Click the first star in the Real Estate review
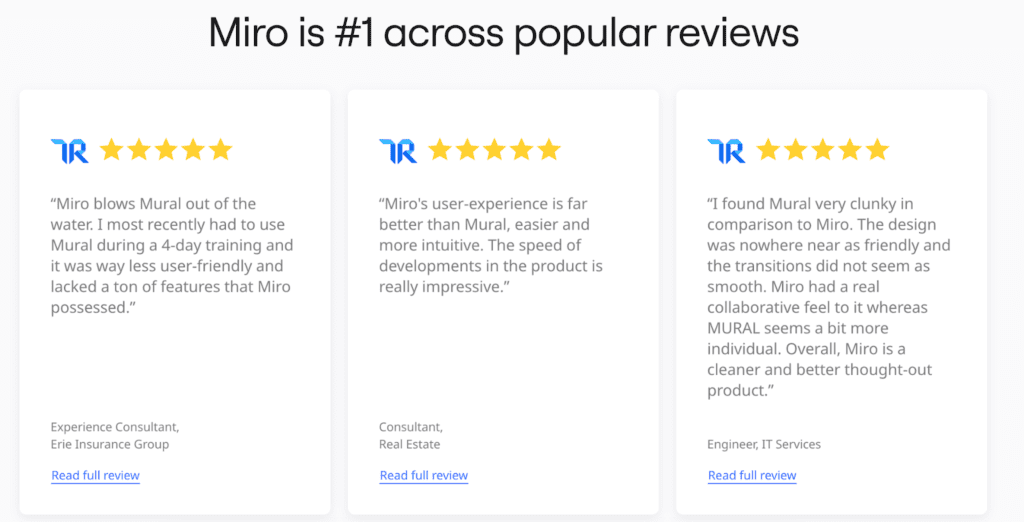This screenshot has height=522, width=1024. (x=440, y=150)
